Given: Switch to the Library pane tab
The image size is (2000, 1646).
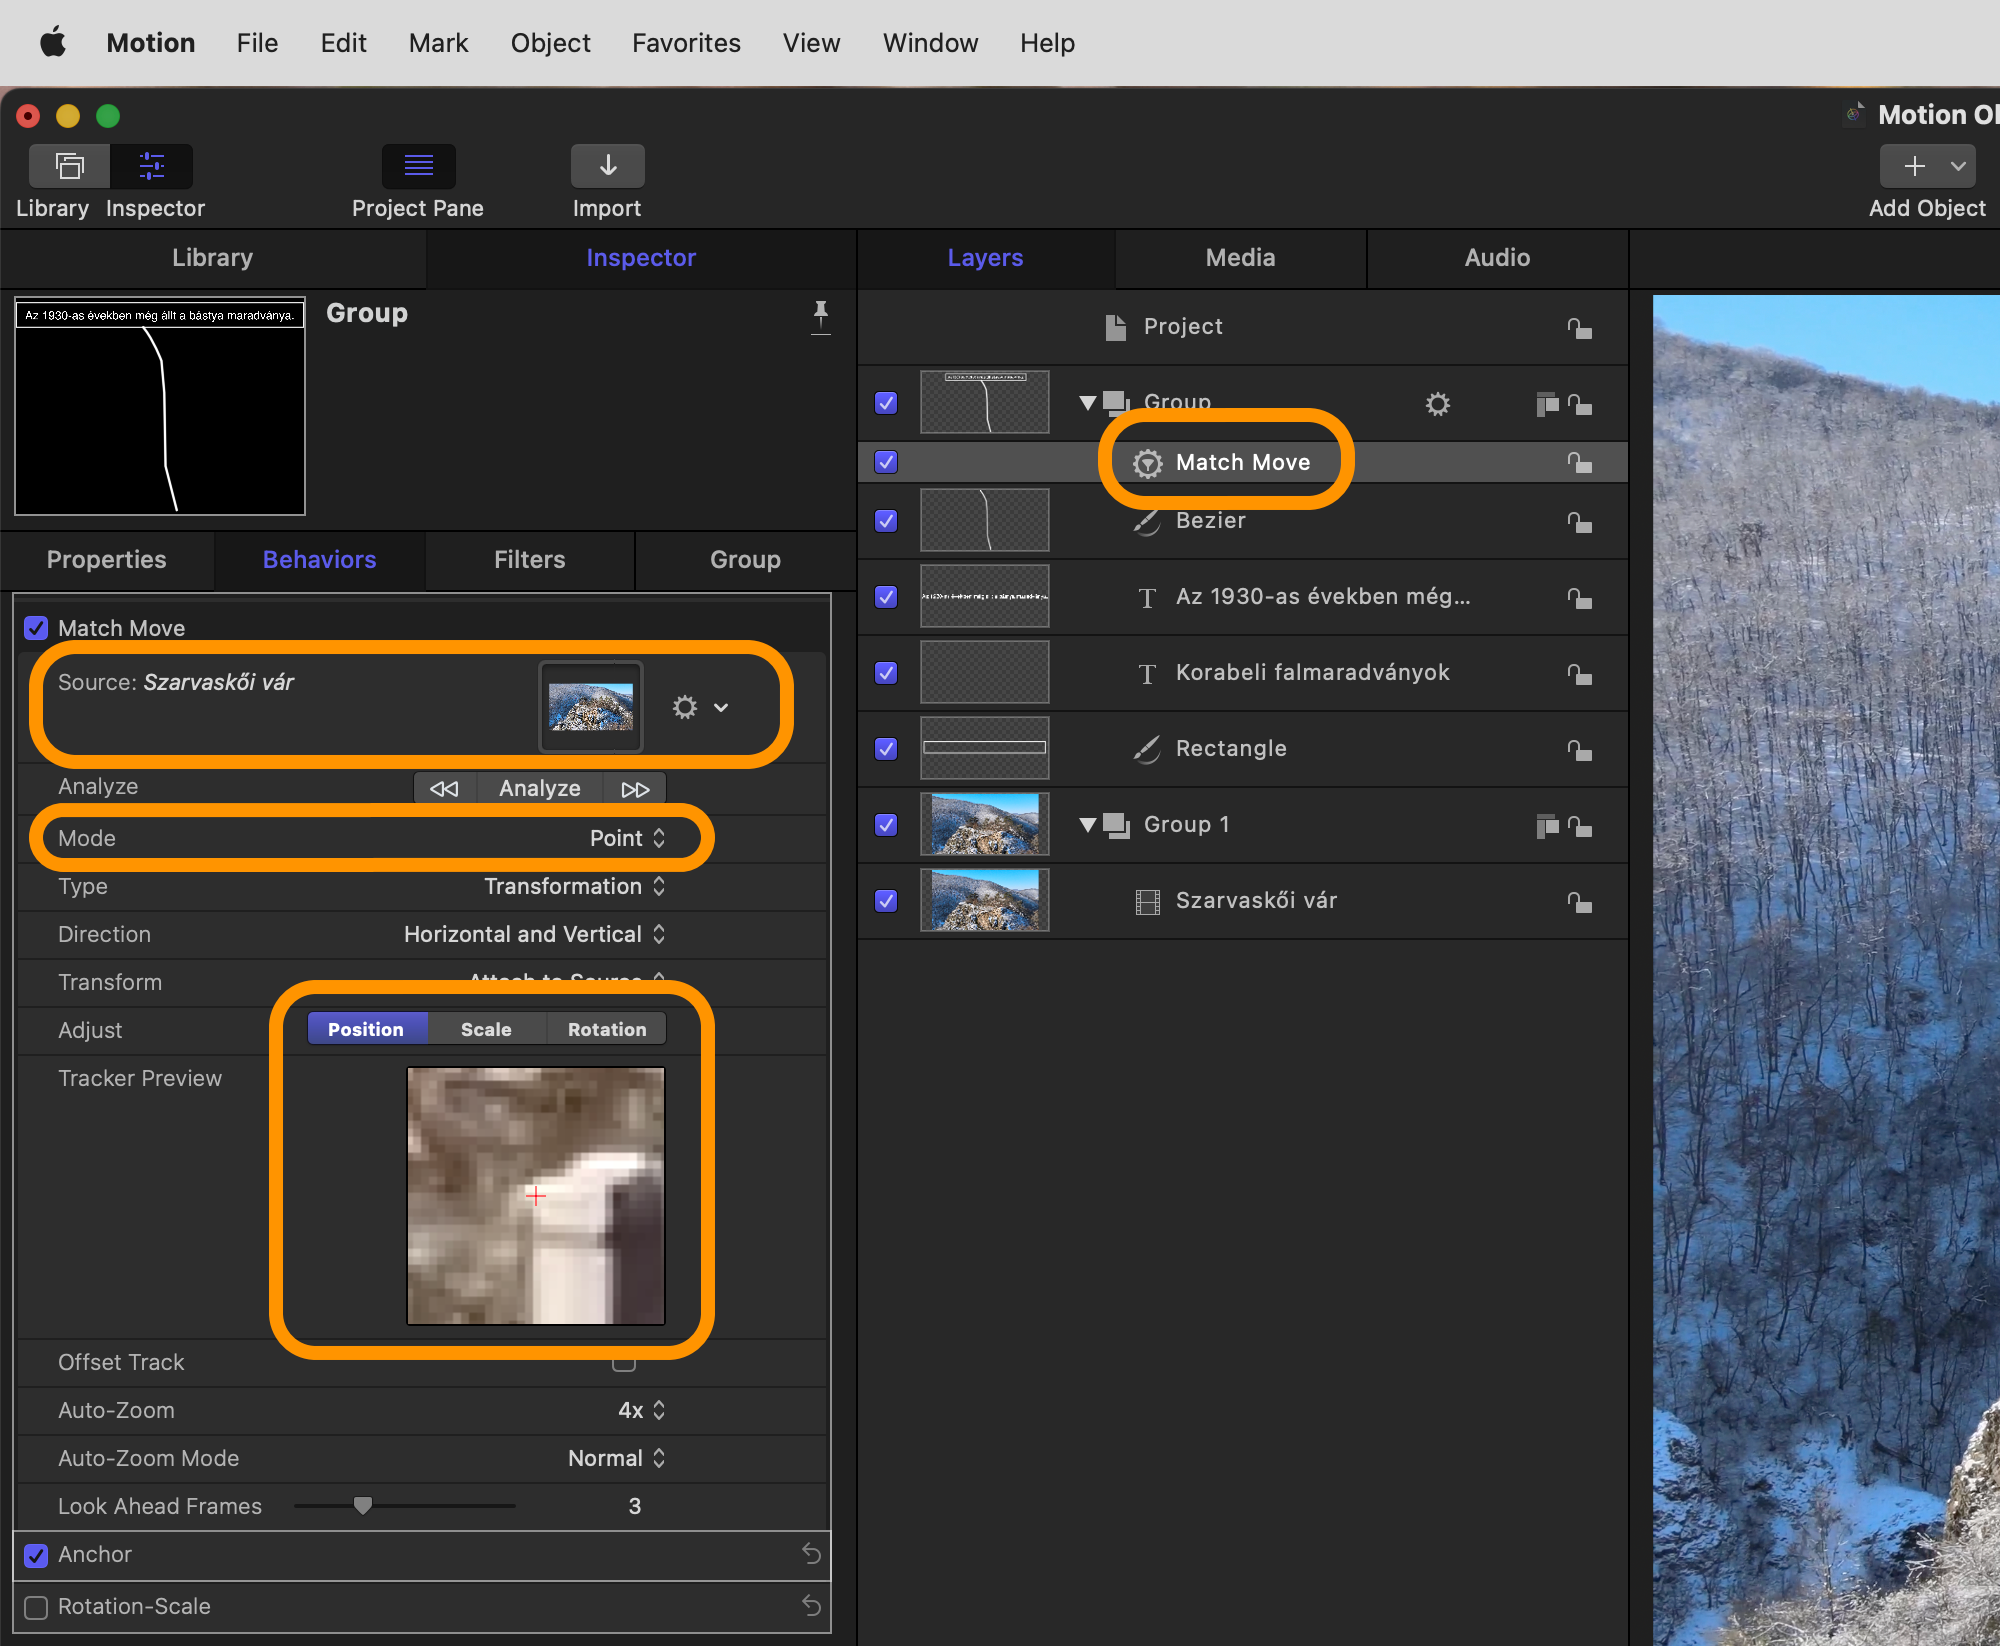Looking at the screenshot, I should pyautogui.click(x=213, y=258).
